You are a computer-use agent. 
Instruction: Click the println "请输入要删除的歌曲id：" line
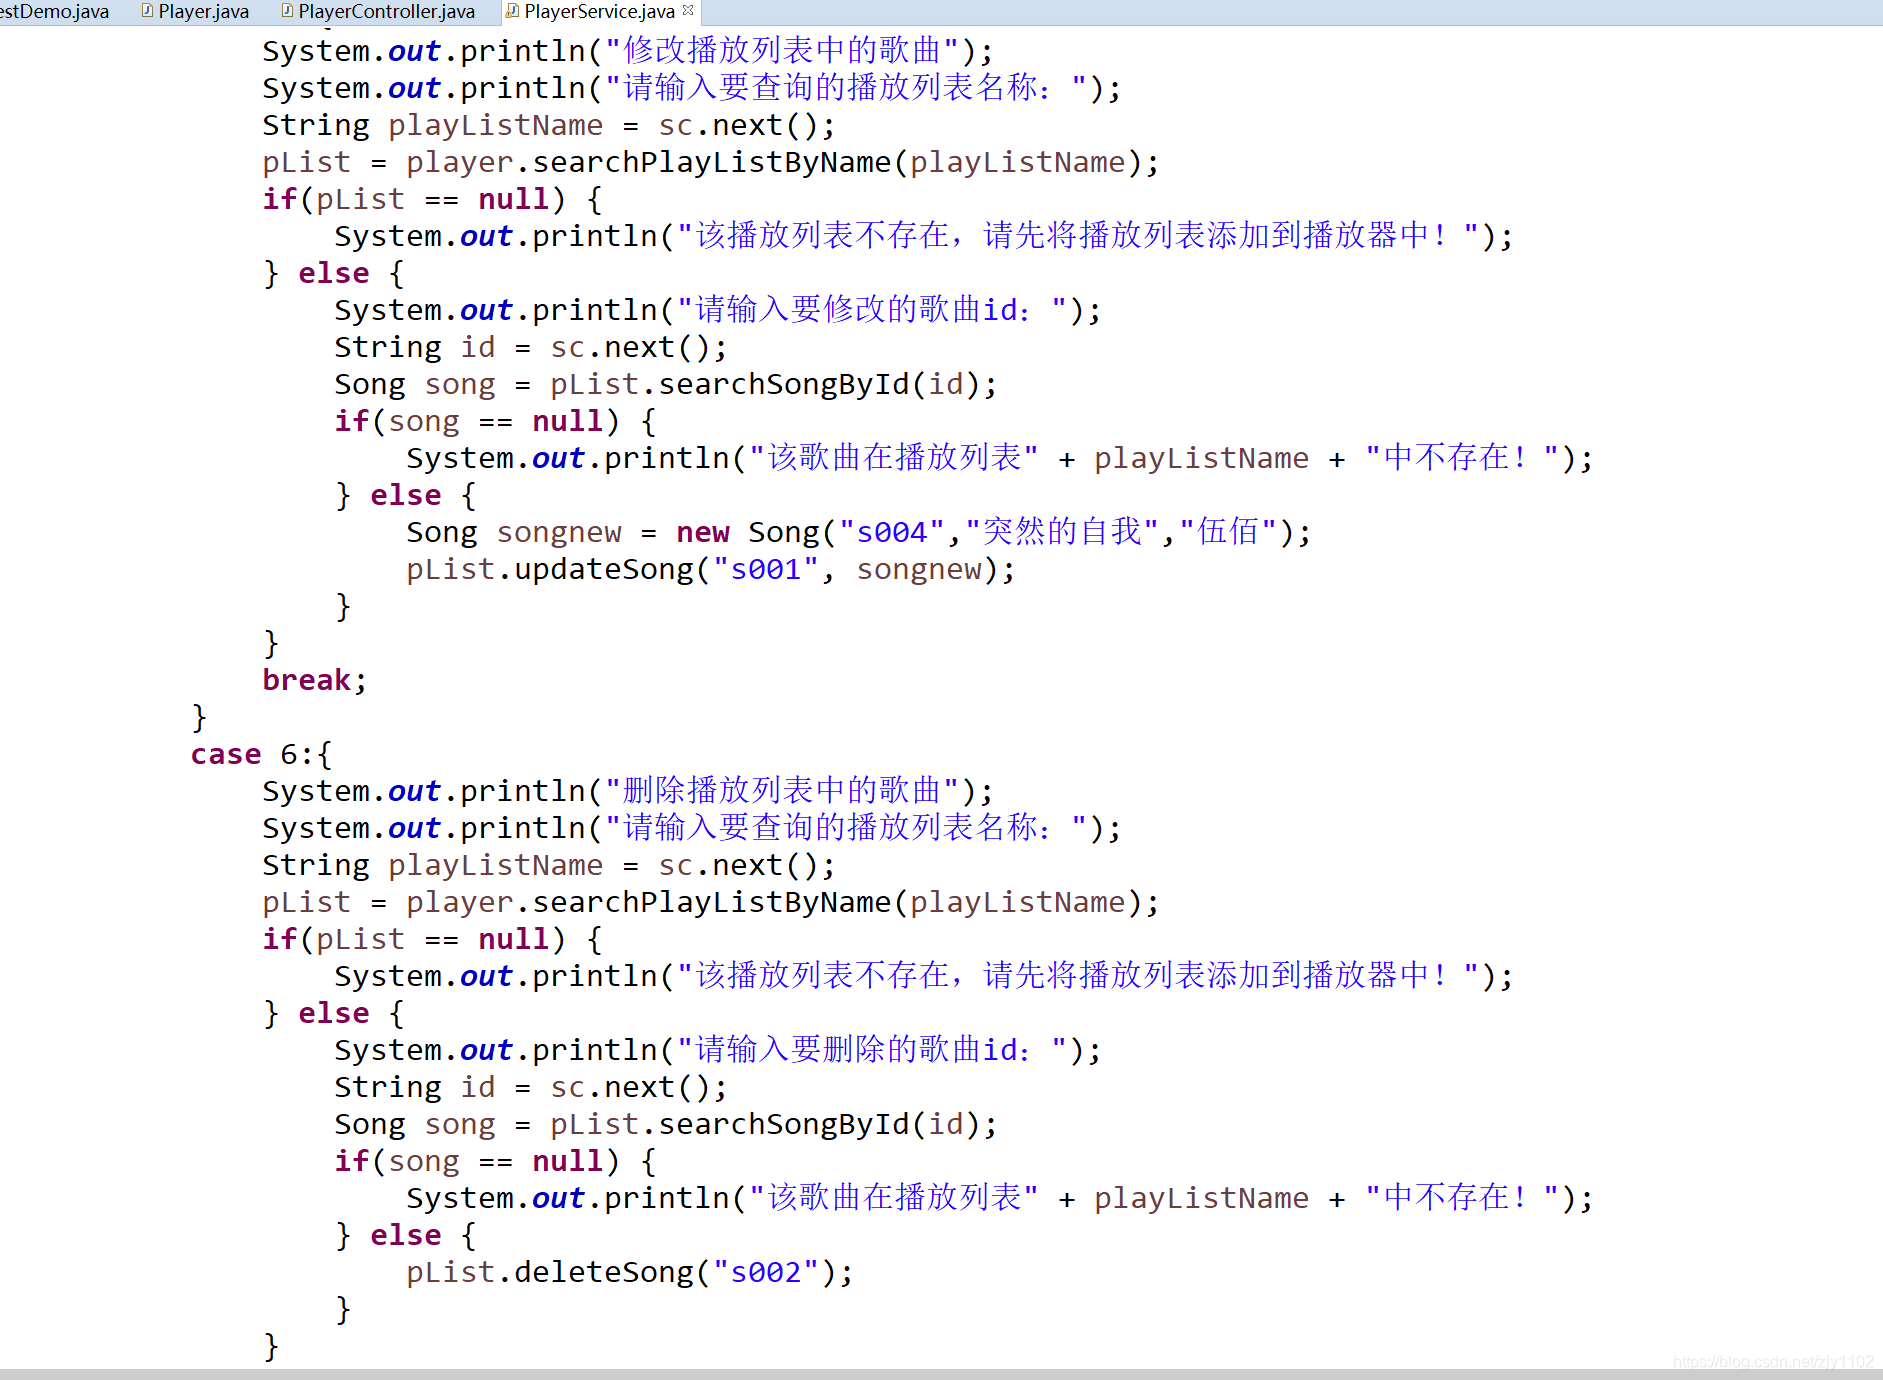point(718,1050)
